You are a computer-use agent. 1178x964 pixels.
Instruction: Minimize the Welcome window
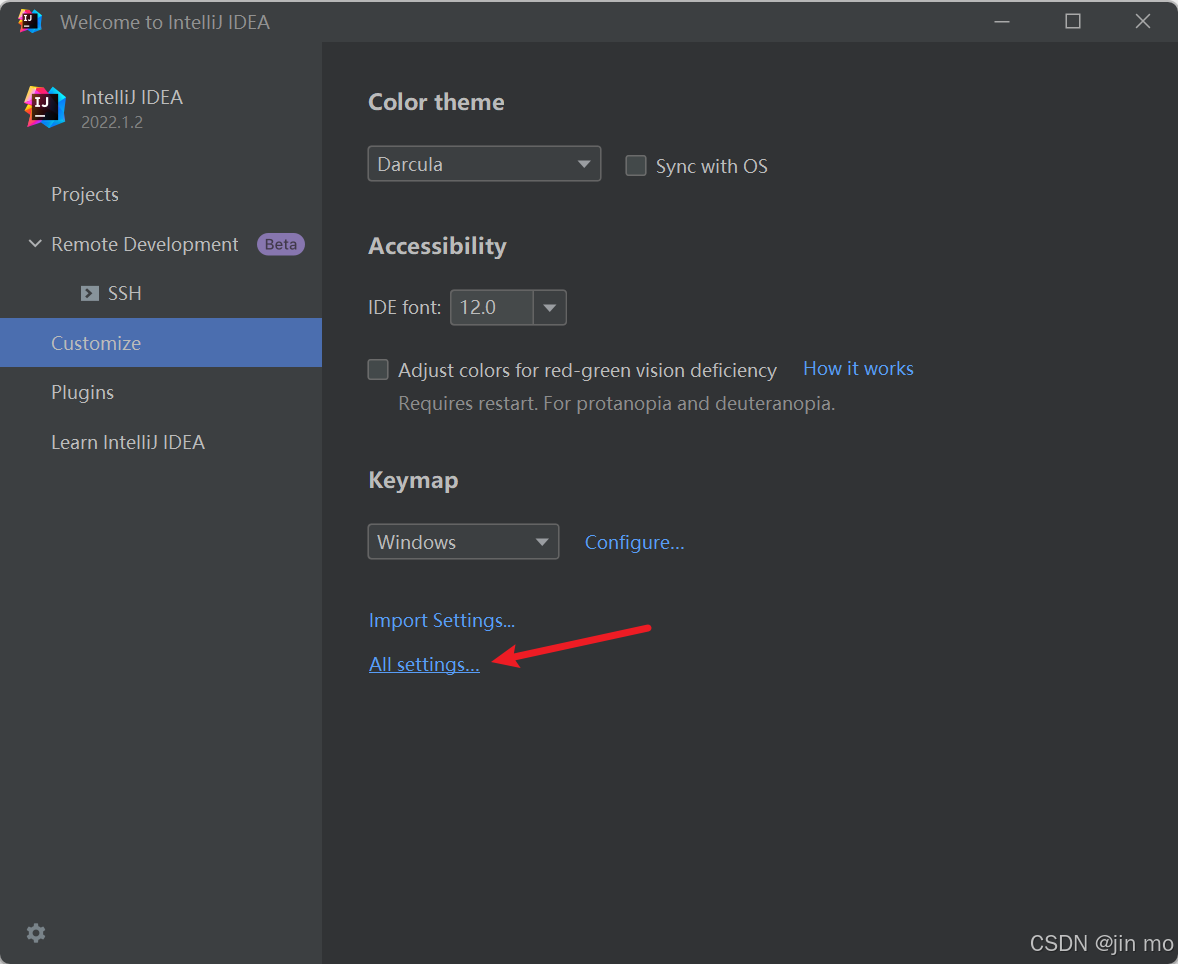pyautogui.click(x=1002, y=21)
